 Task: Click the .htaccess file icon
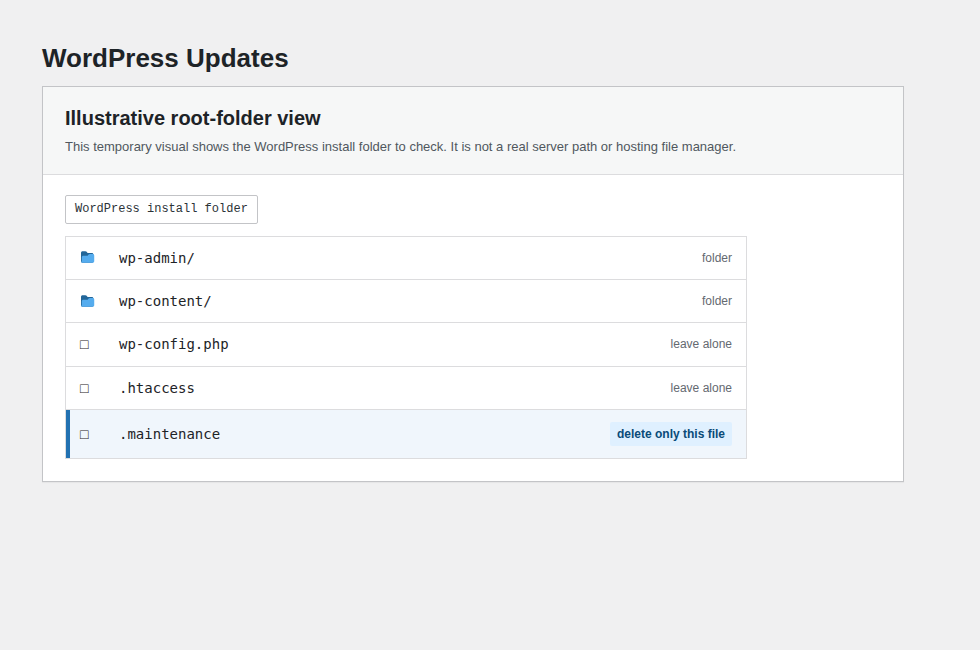click(84, 388)
